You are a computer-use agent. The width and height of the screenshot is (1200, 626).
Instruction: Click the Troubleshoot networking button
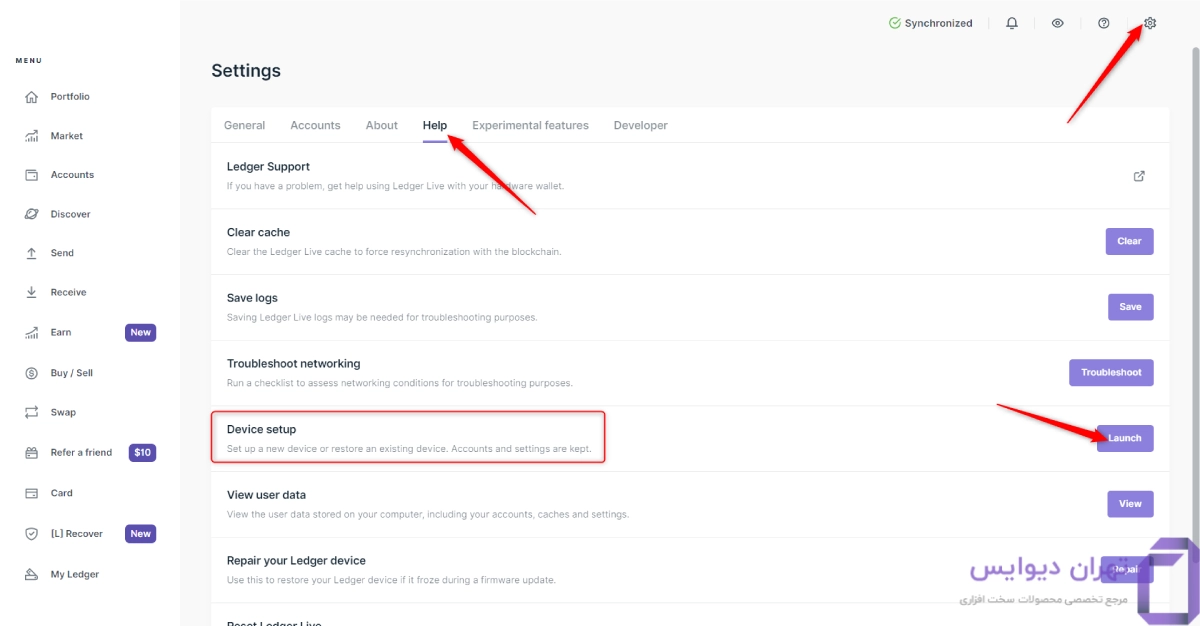point(1111,372)
